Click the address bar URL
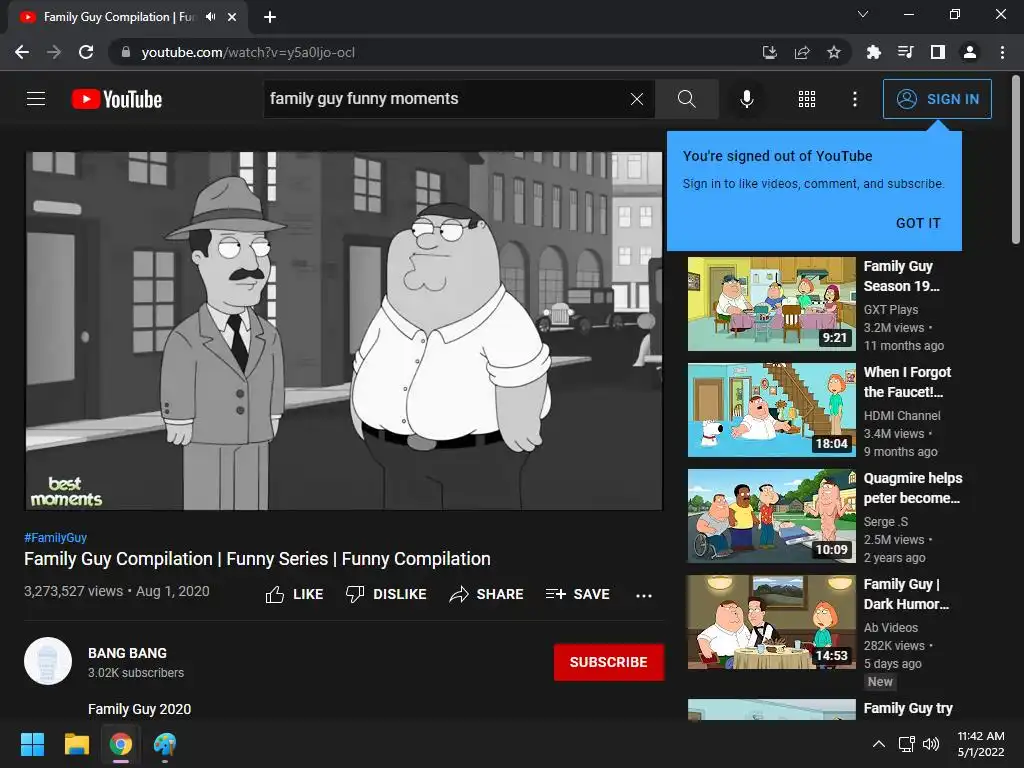Viewport: 1024px width, 768px height. (248, 52)
